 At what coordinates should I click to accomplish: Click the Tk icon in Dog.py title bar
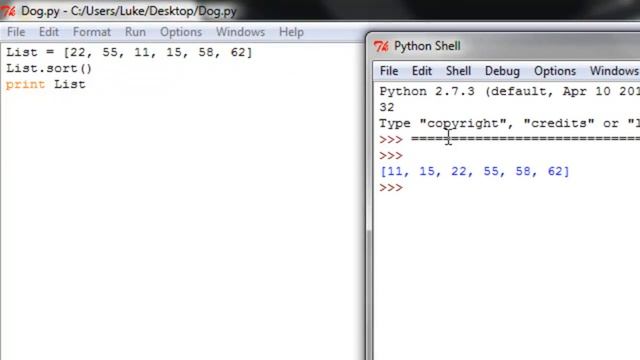click(8, 11)
